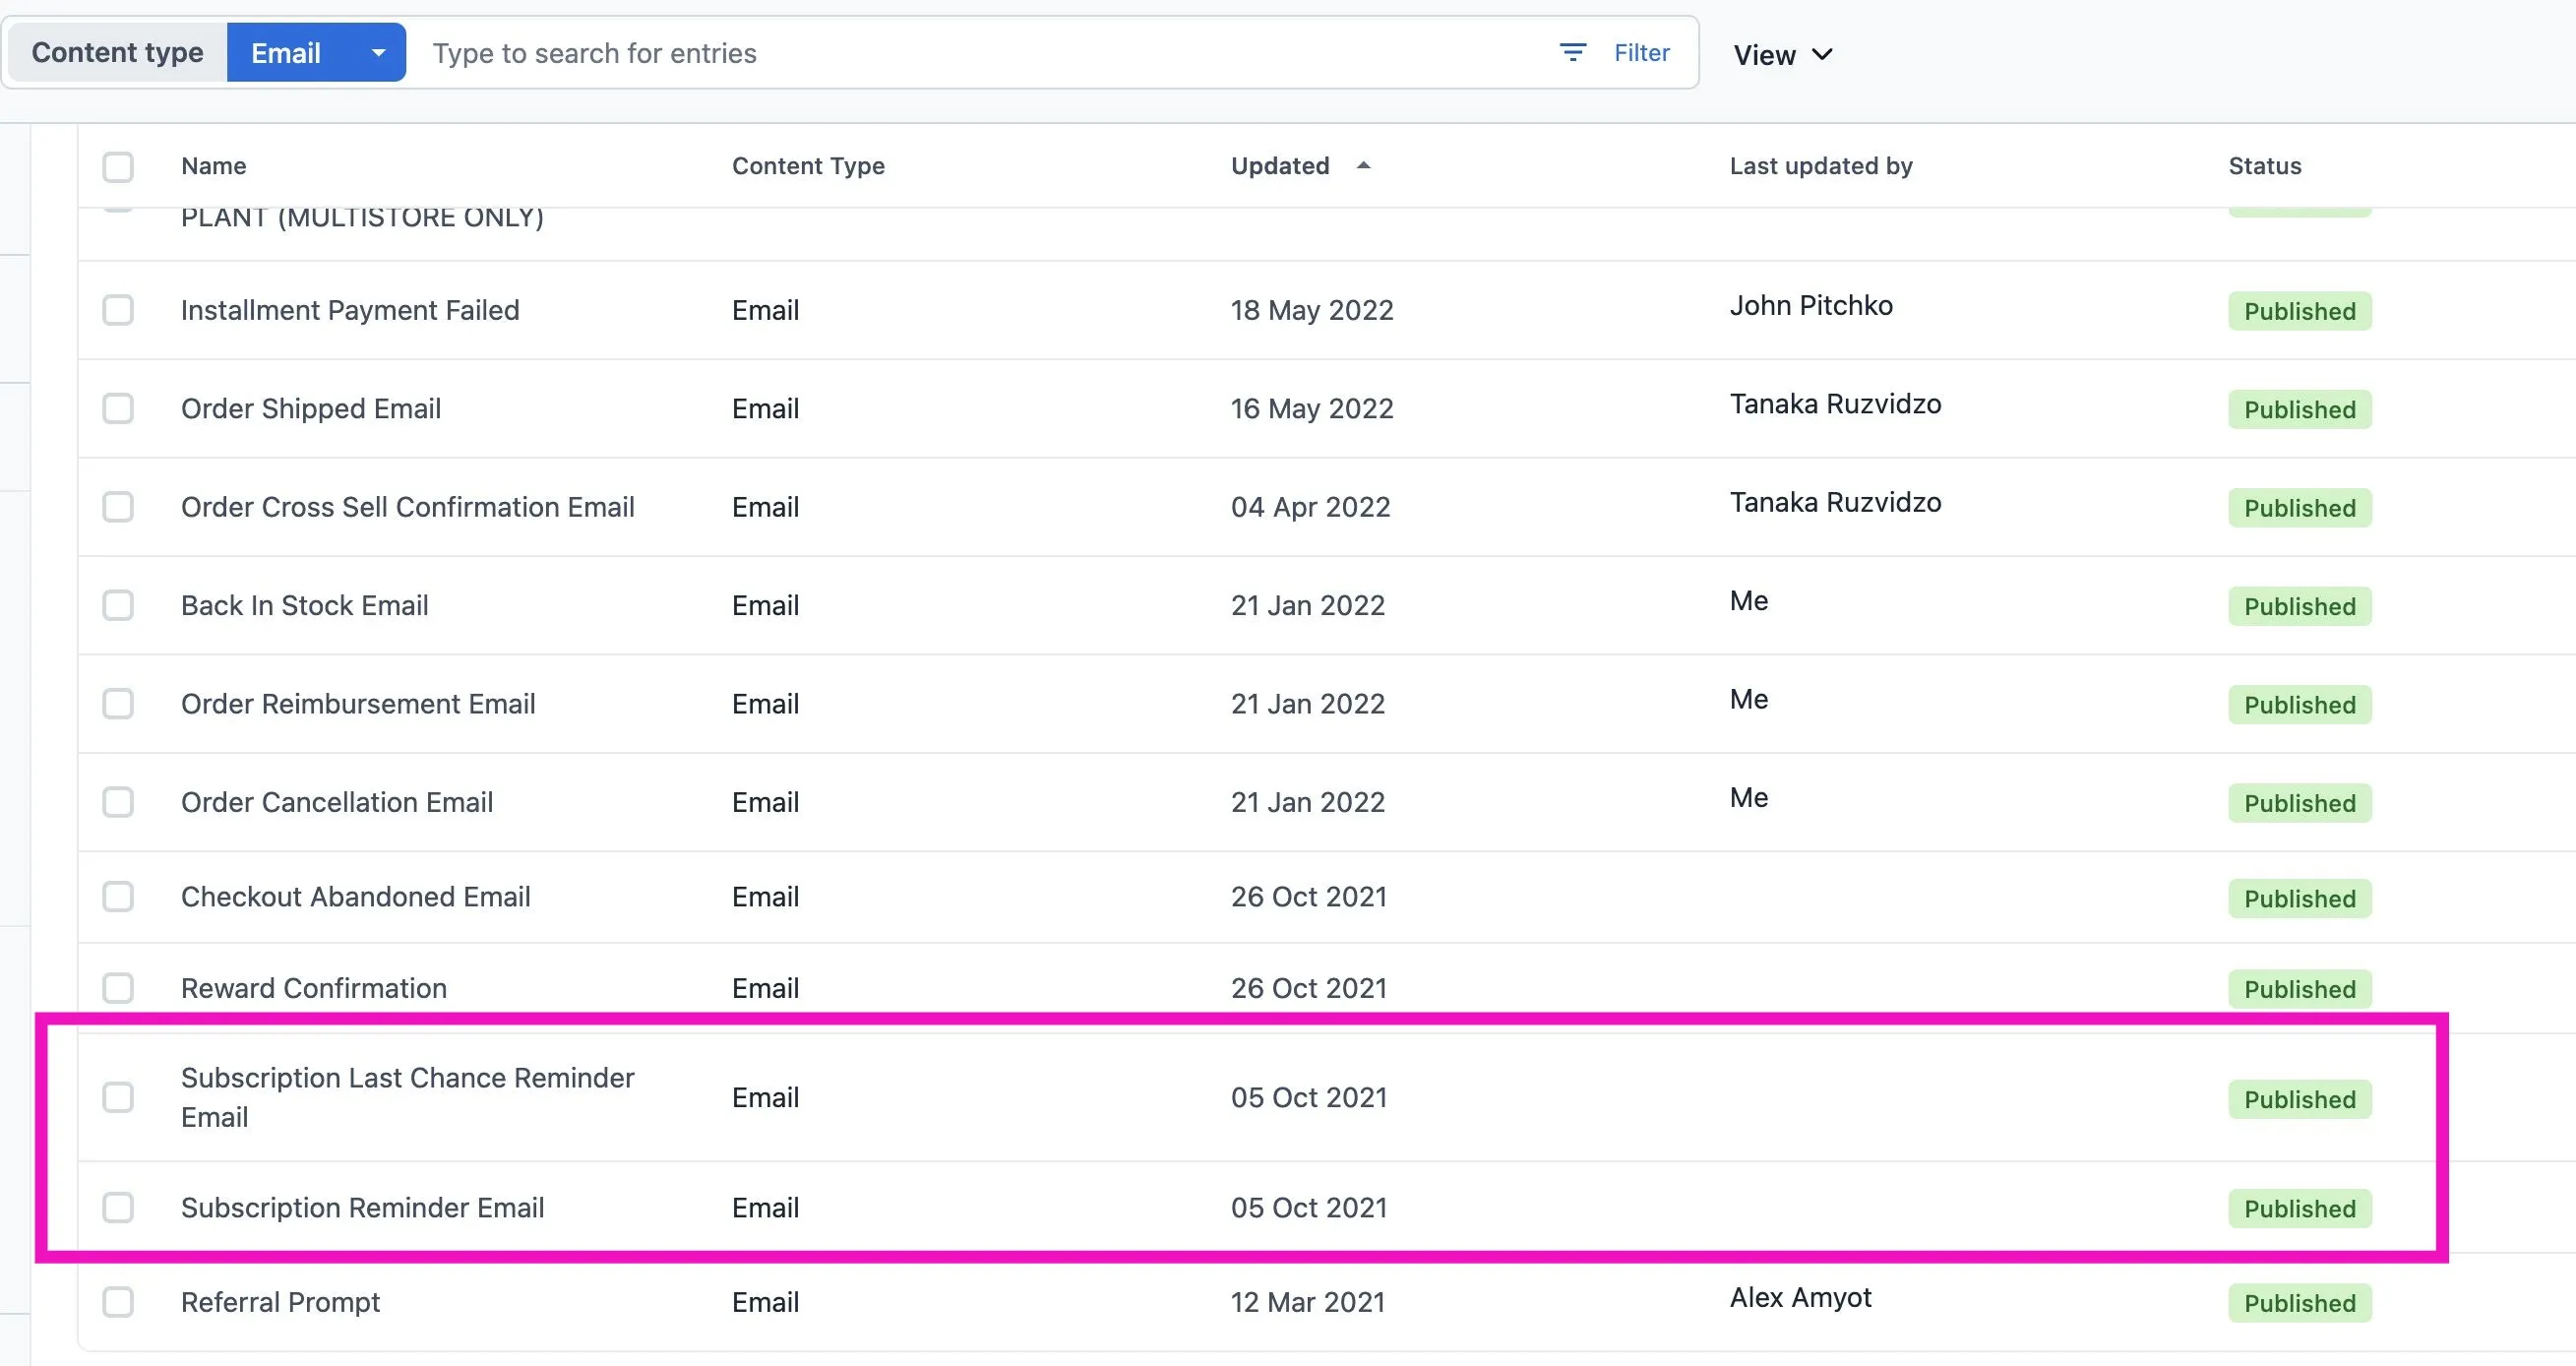This screenshot has height=1366, width=2576.
Task: Open the Order Reimbursement Email entry
Action: 358,704
